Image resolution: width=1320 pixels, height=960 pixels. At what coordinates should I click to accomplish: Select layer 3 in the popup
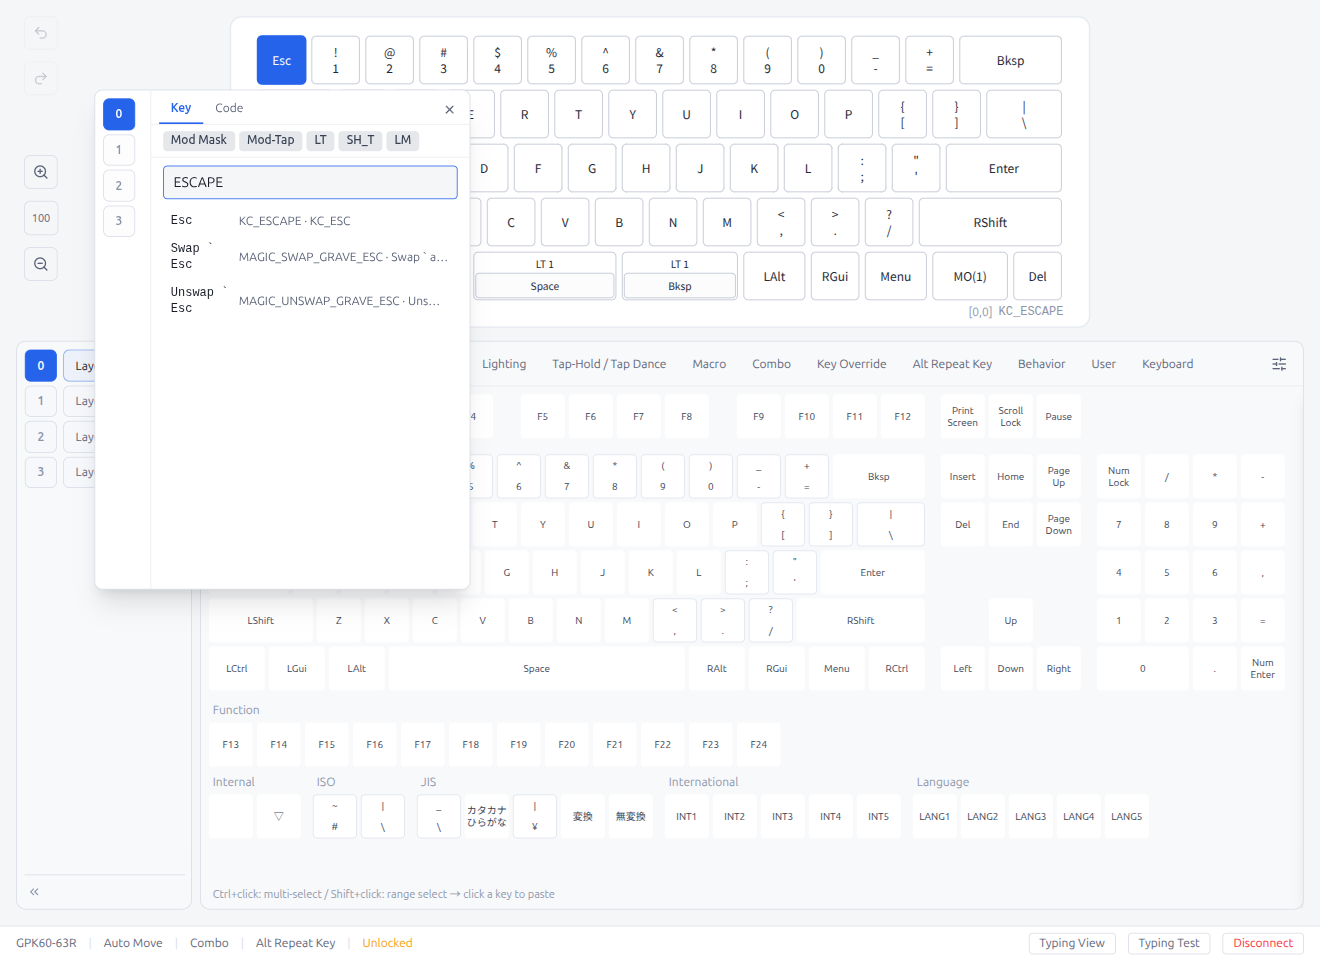click(x=119, y=221)
